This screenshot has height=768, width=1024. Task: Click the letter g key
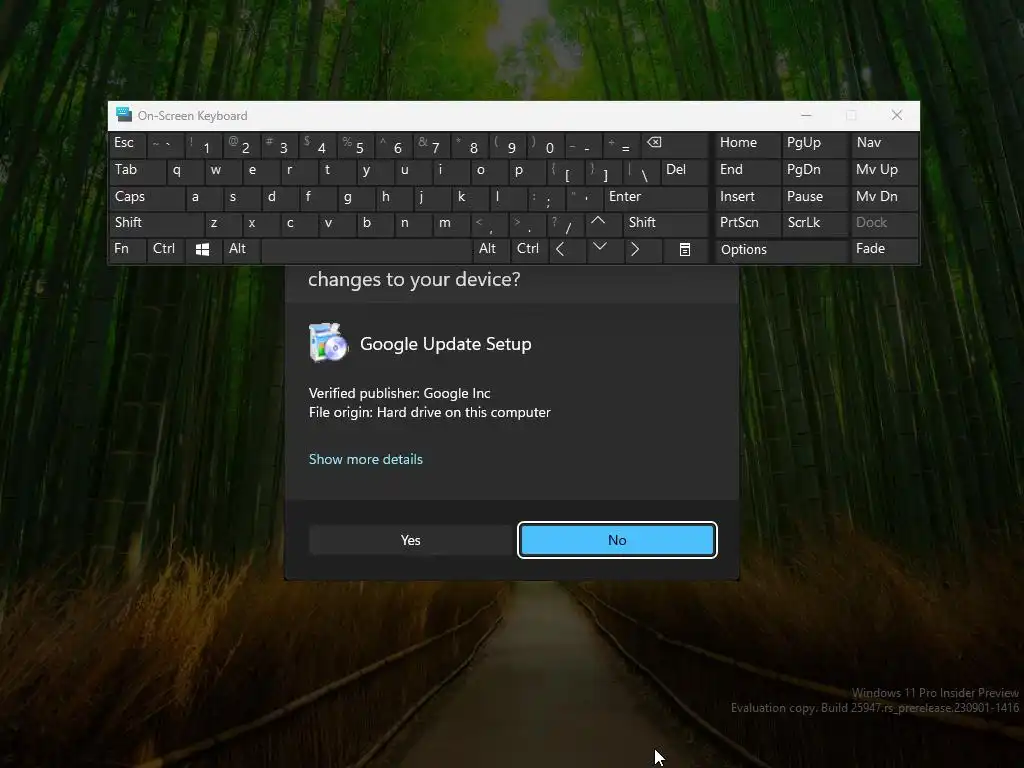[x=356, y=197]
